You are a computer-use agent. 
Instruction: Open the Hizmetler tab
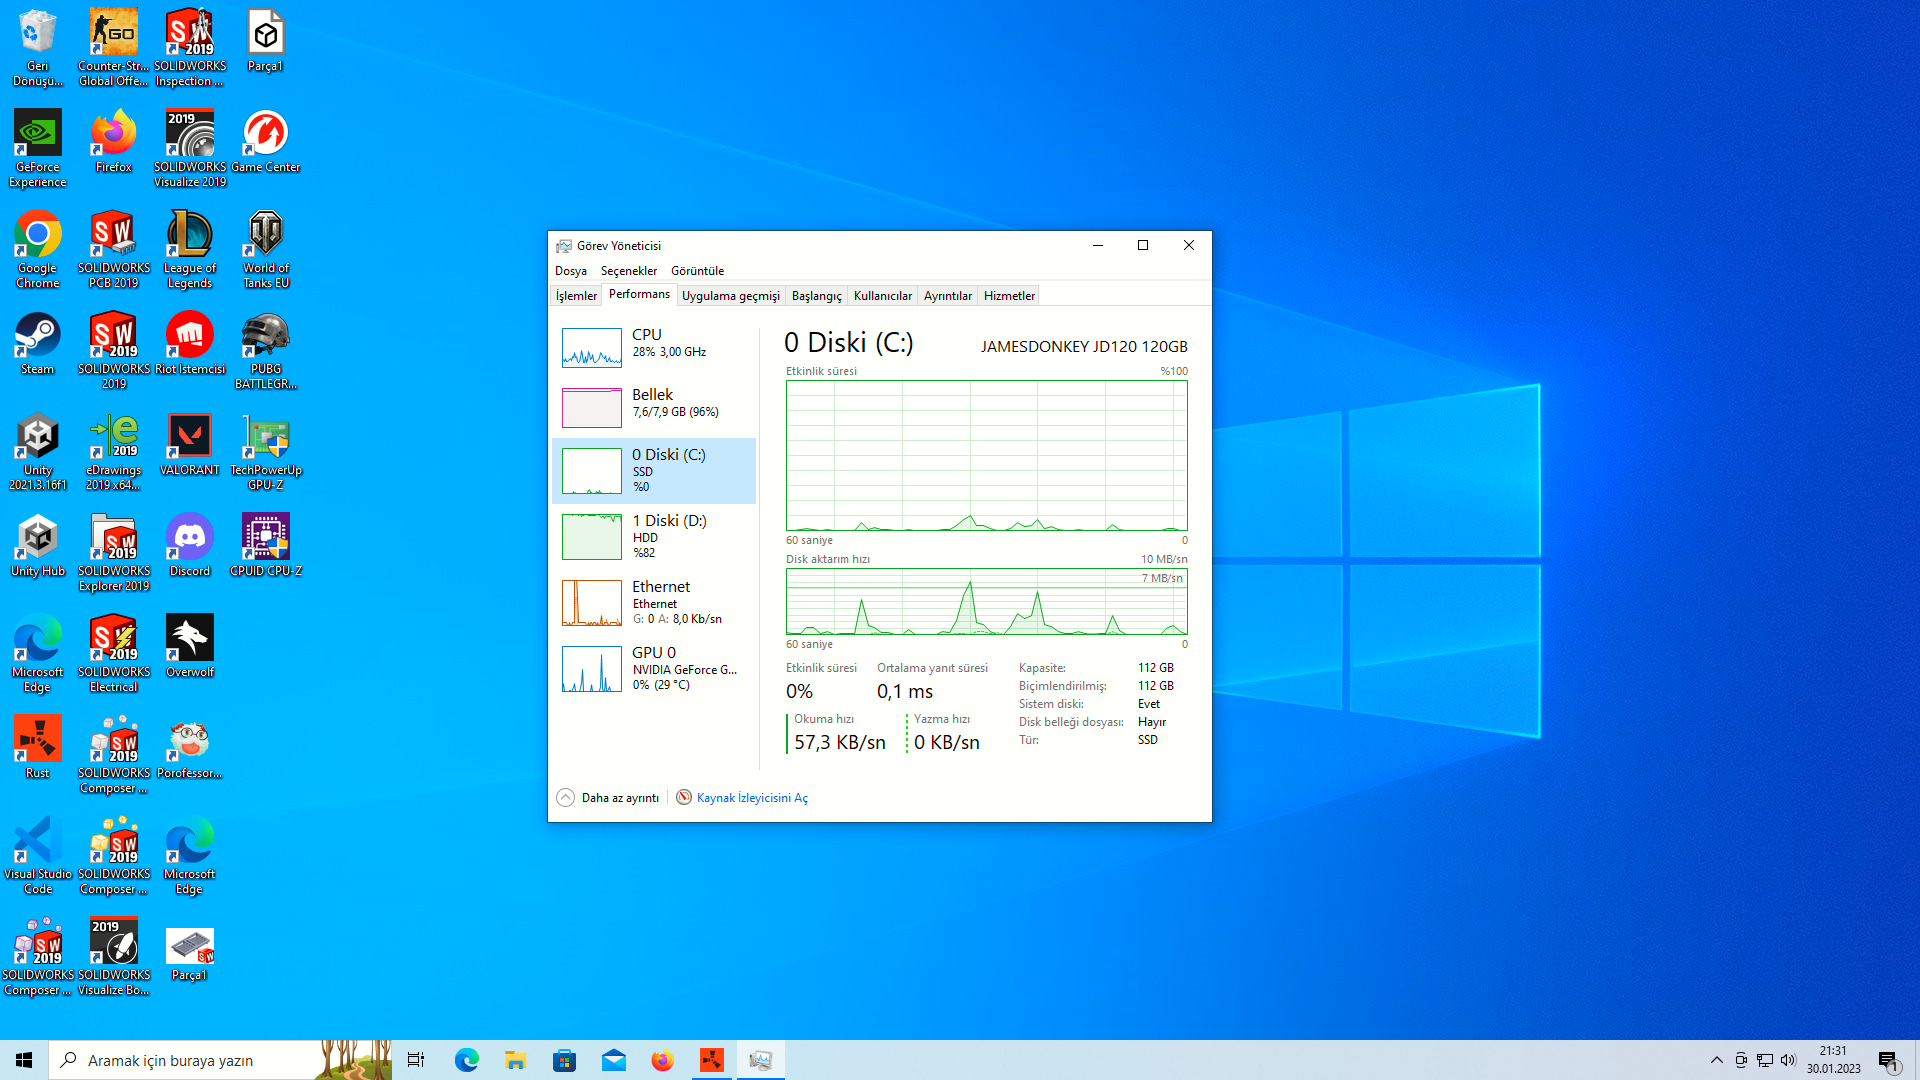(x=1008, y=296)
